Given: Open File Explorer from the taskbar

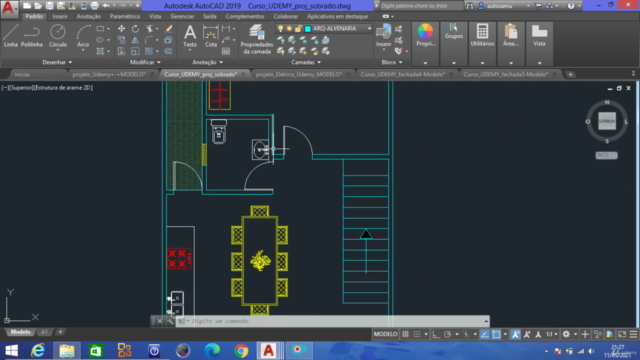Looking at the screenshot, I should [67, 350].
